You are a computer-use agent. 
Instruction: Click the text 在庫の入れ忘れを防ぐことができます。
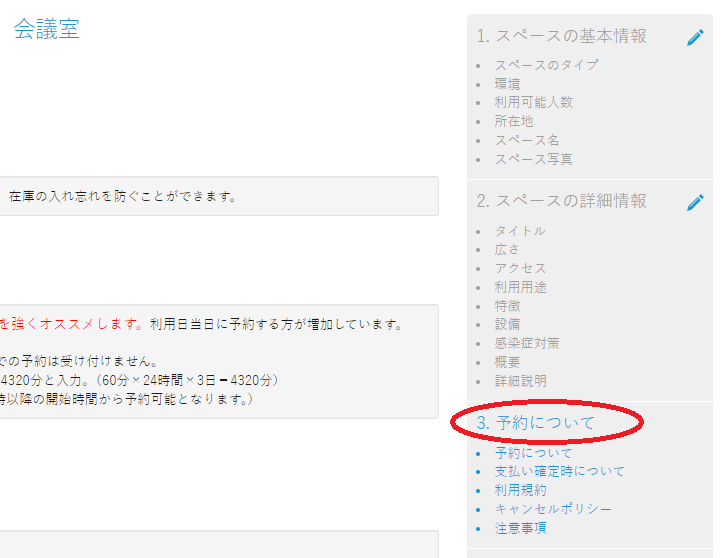(x=123, y=196)
